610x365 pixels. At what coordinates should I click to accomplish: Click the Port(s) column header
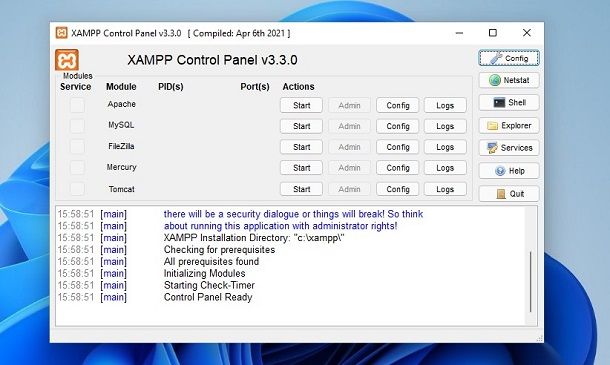tap(255, 86)
